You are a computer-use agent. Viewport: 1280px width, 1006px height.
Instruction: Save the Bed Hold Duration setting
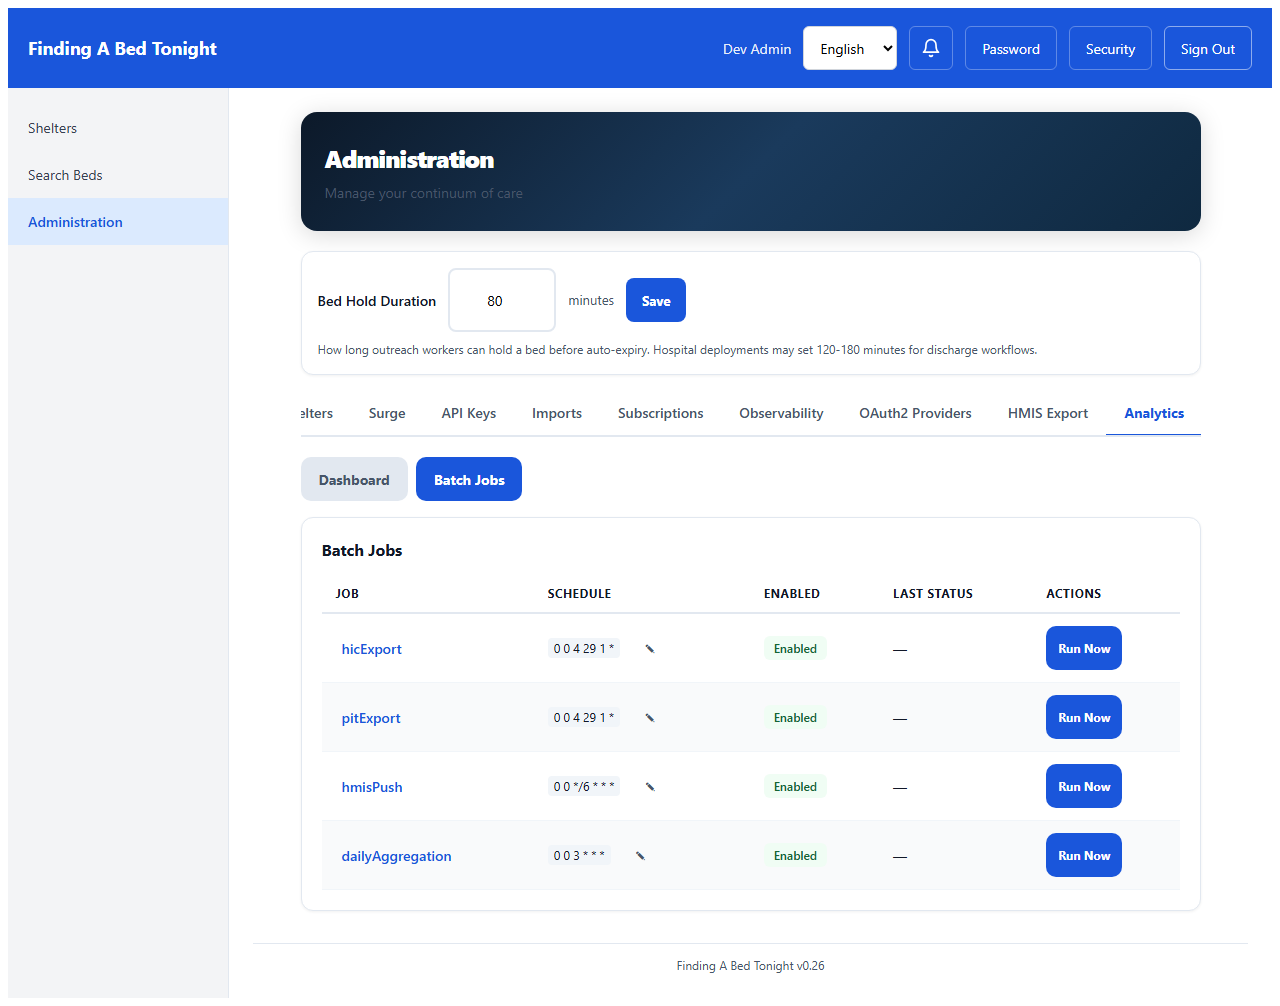[655, 300]
